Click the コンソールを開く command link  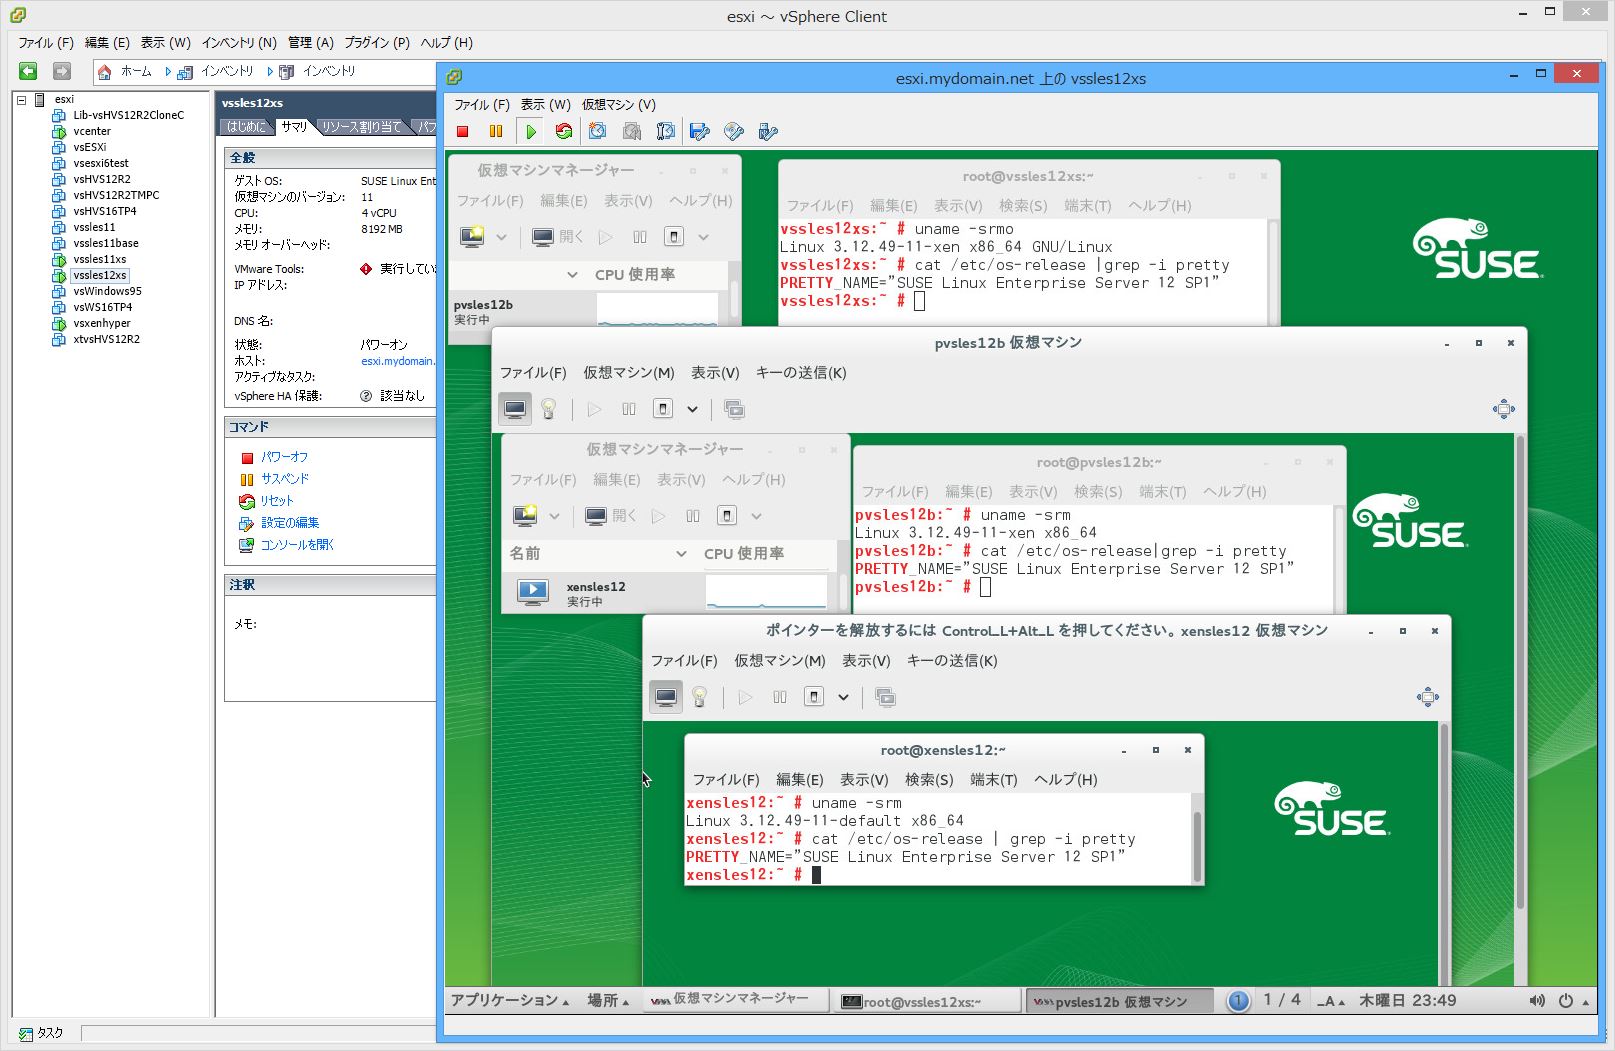click(297, 545)
